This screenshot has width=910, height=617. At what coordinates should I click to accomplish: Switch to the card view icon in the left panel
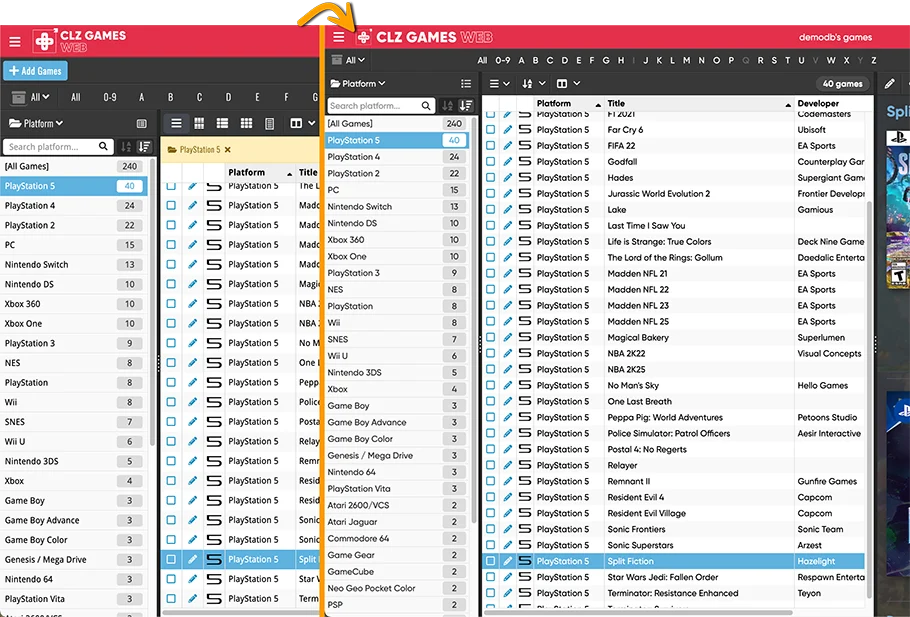(222, 123)
